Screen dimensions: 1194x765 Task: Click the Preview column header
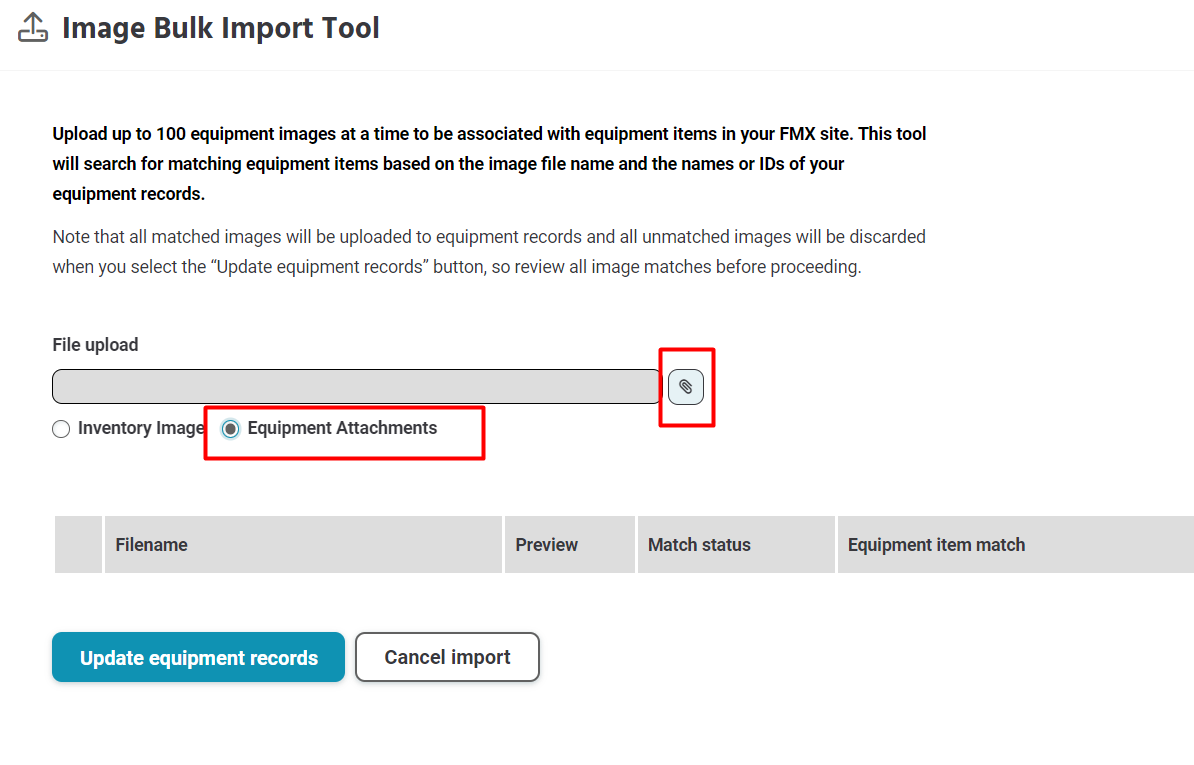(546, 545)
